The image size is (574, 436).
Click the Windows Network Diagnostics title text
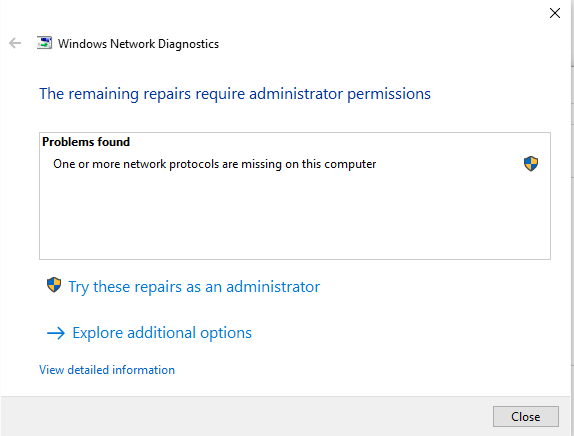pos(138,44)
